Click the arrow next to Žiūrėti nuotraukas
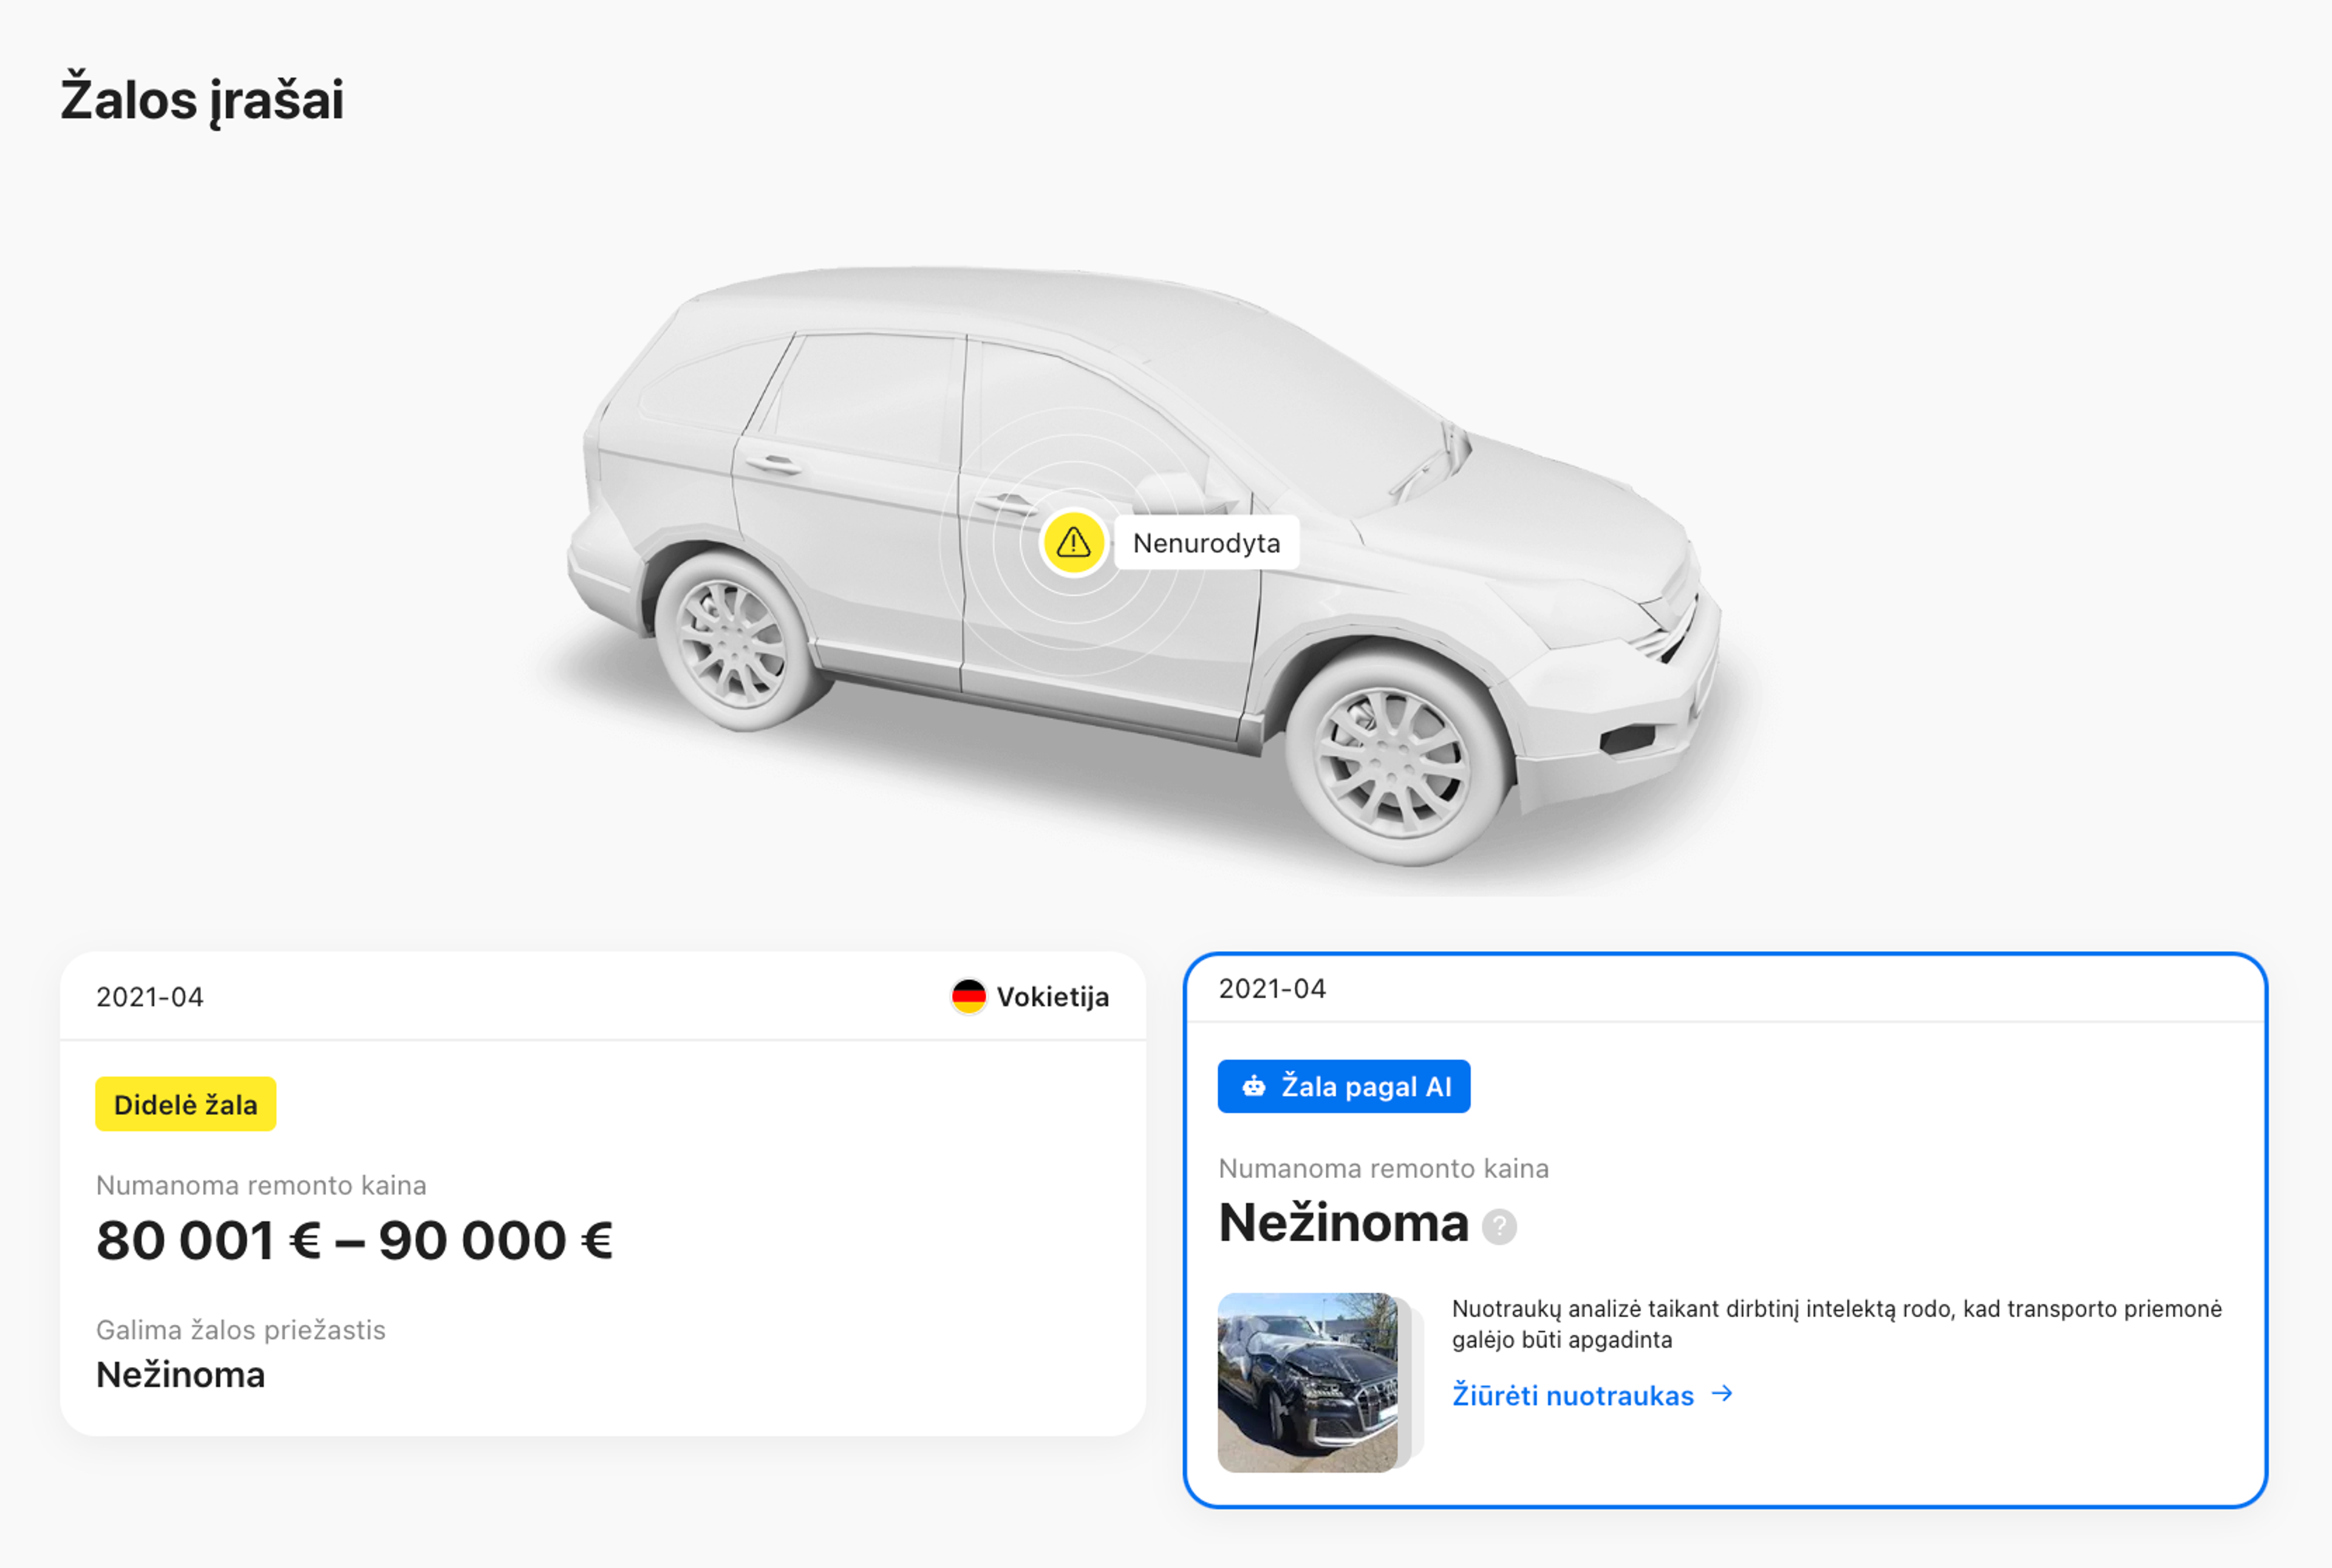Screen dimensions: 2332x1568 [x=1722, y=1394]
